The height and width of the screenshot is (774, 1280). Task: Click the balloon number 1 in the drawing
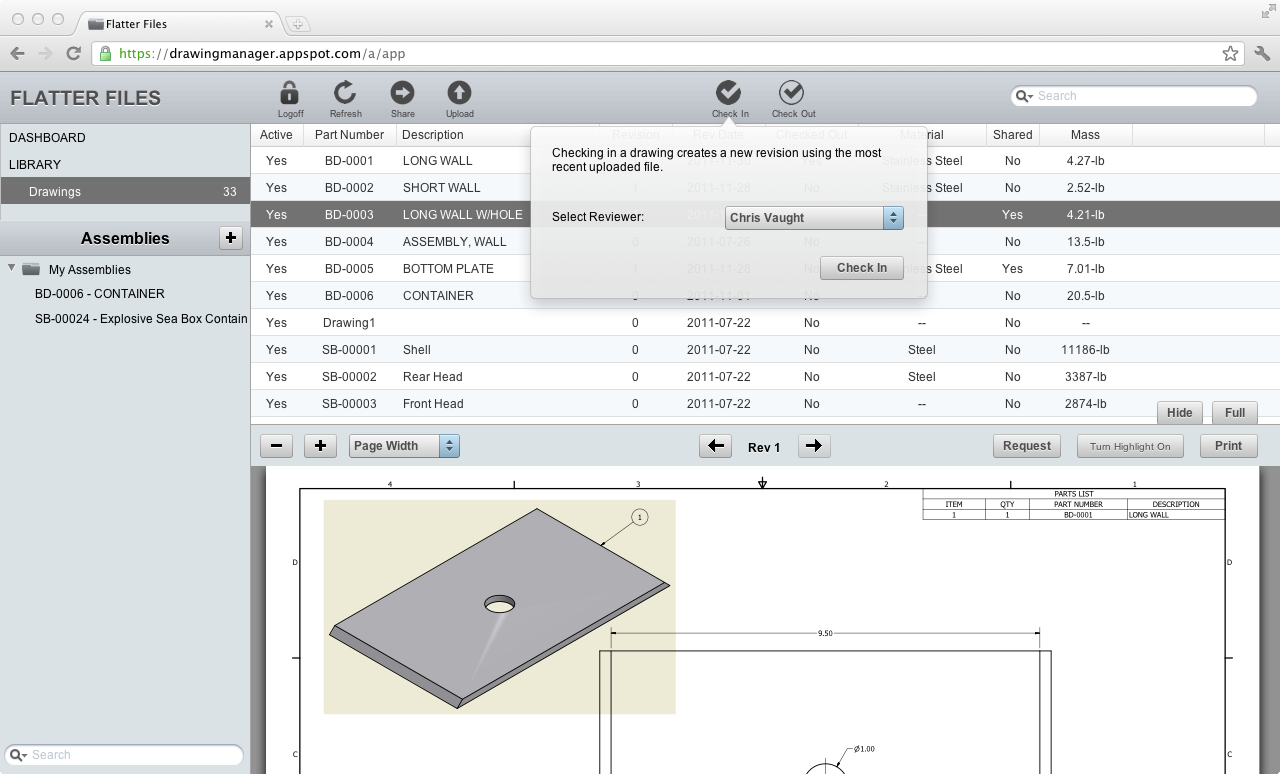640,517
